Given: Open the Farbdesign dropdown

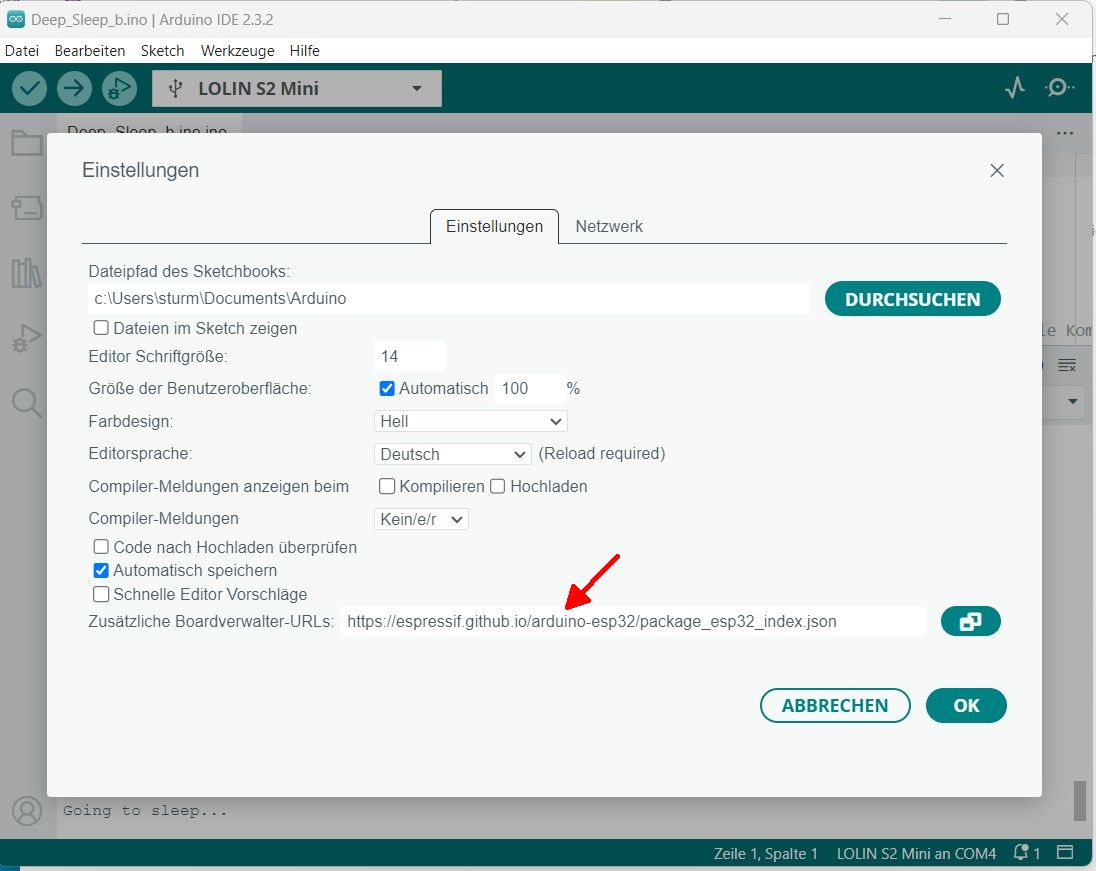Looking at the screenshot, I should [x=470, y=422].
